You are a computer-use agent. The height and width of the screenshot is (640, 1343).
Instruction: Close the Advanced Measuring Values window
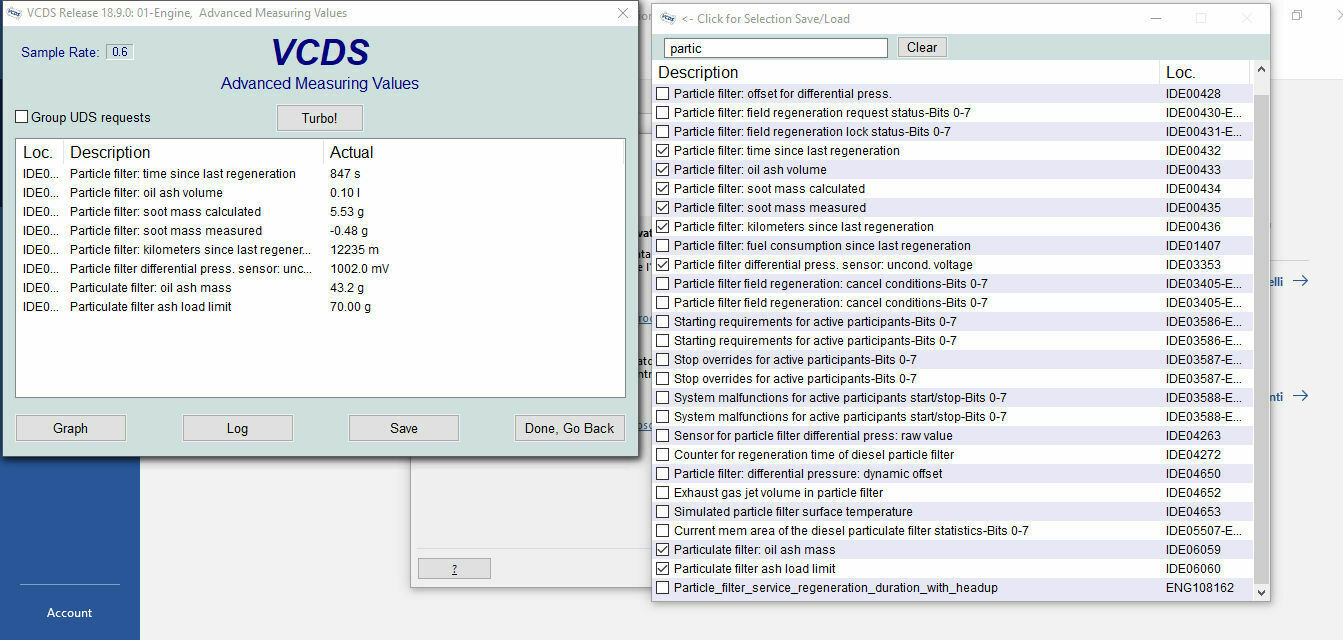[x=623, y=13]
